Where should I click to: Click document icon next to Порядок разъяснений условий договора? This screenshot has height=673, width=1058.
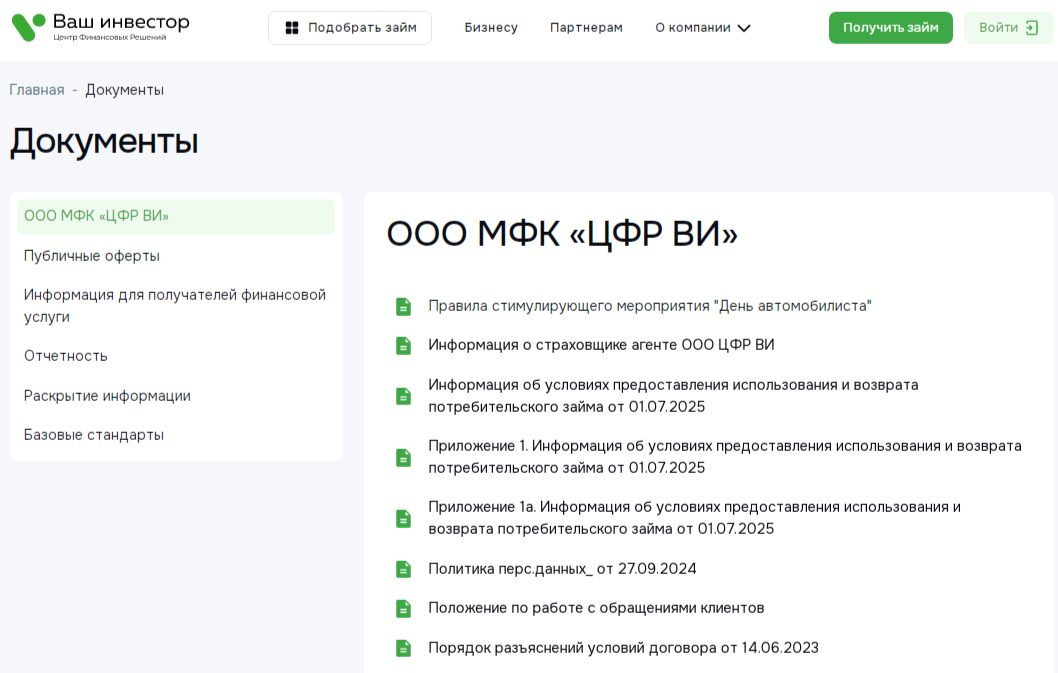point(403,647)
